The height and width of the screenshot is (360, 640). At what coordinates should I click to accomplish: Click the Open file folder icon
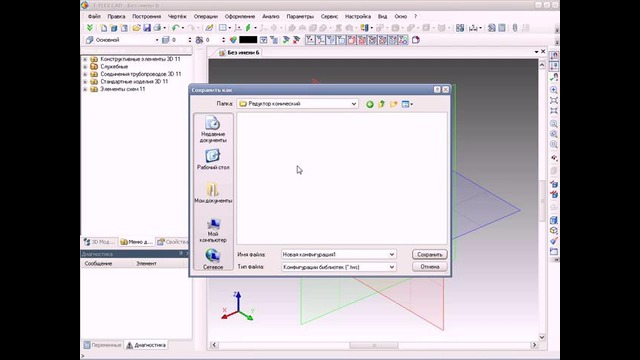[x=136, y=28]
